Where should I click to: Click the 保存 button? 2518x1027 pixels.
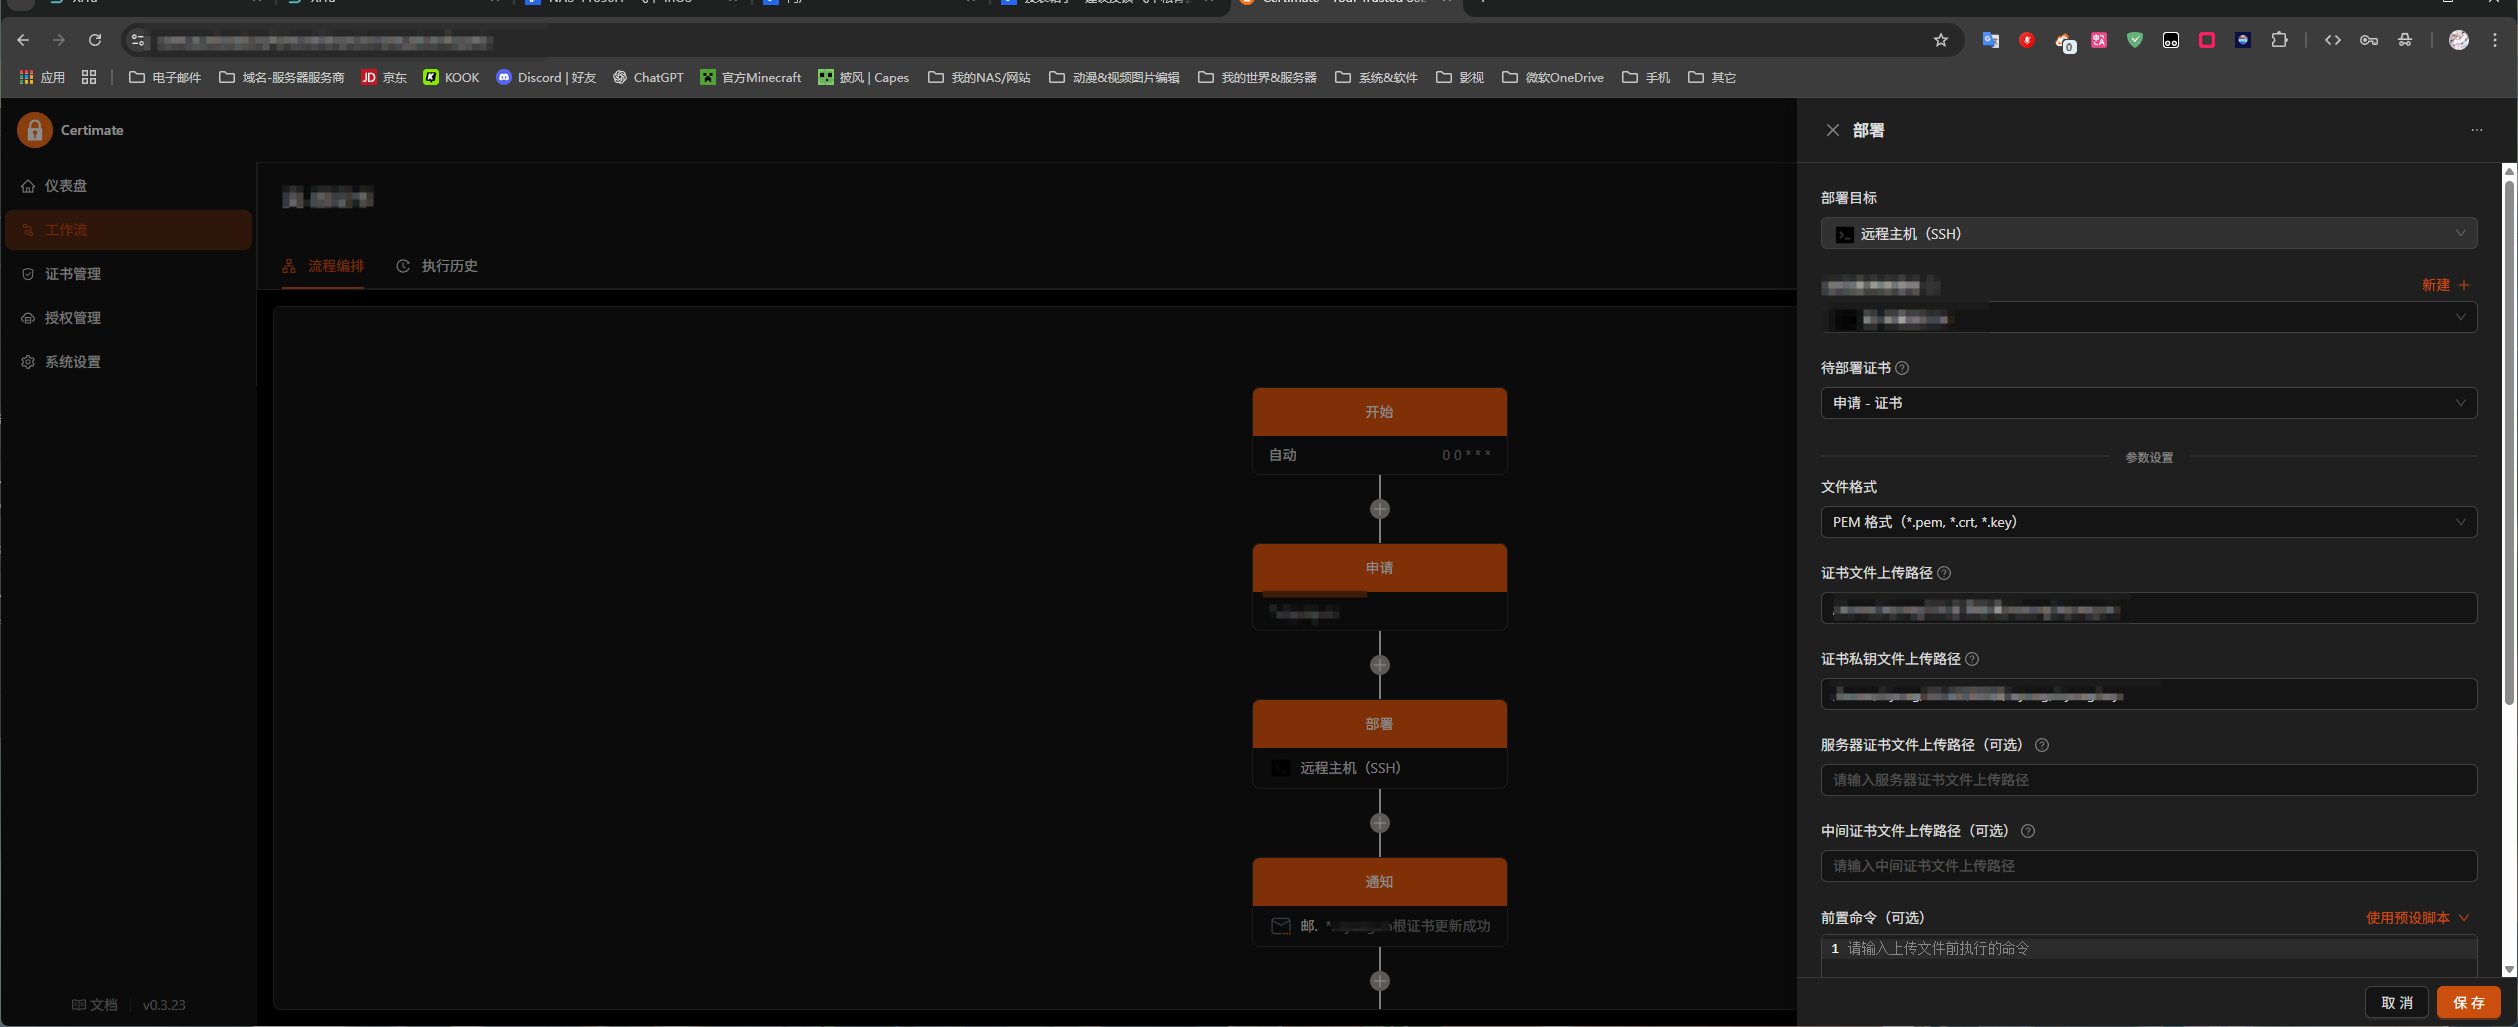[x=2468, y=1002]
